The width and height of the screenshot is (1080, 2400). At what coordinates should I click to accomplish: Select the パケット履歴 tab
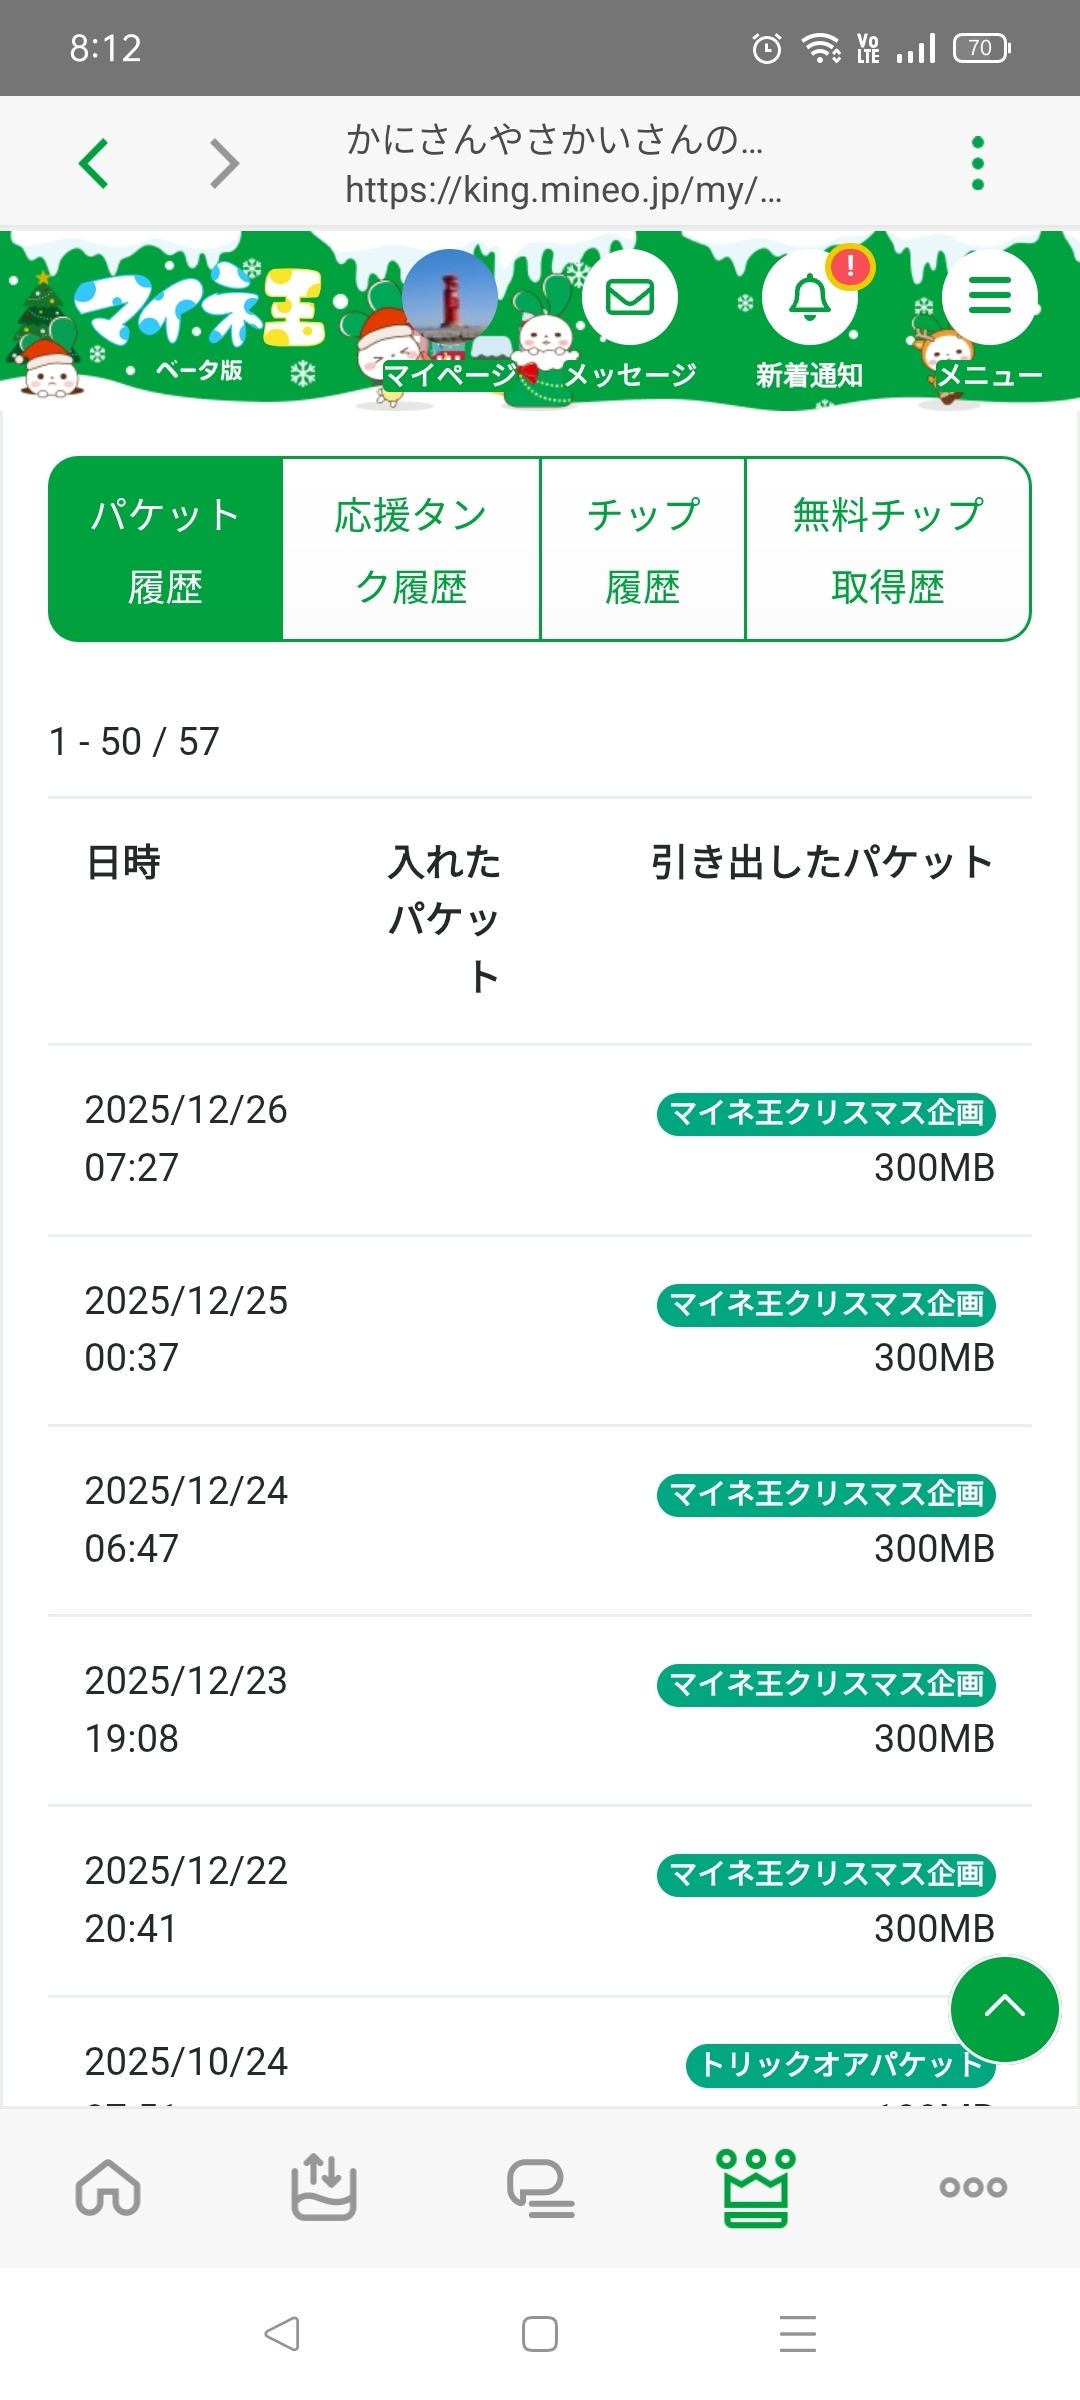(166, 549)
